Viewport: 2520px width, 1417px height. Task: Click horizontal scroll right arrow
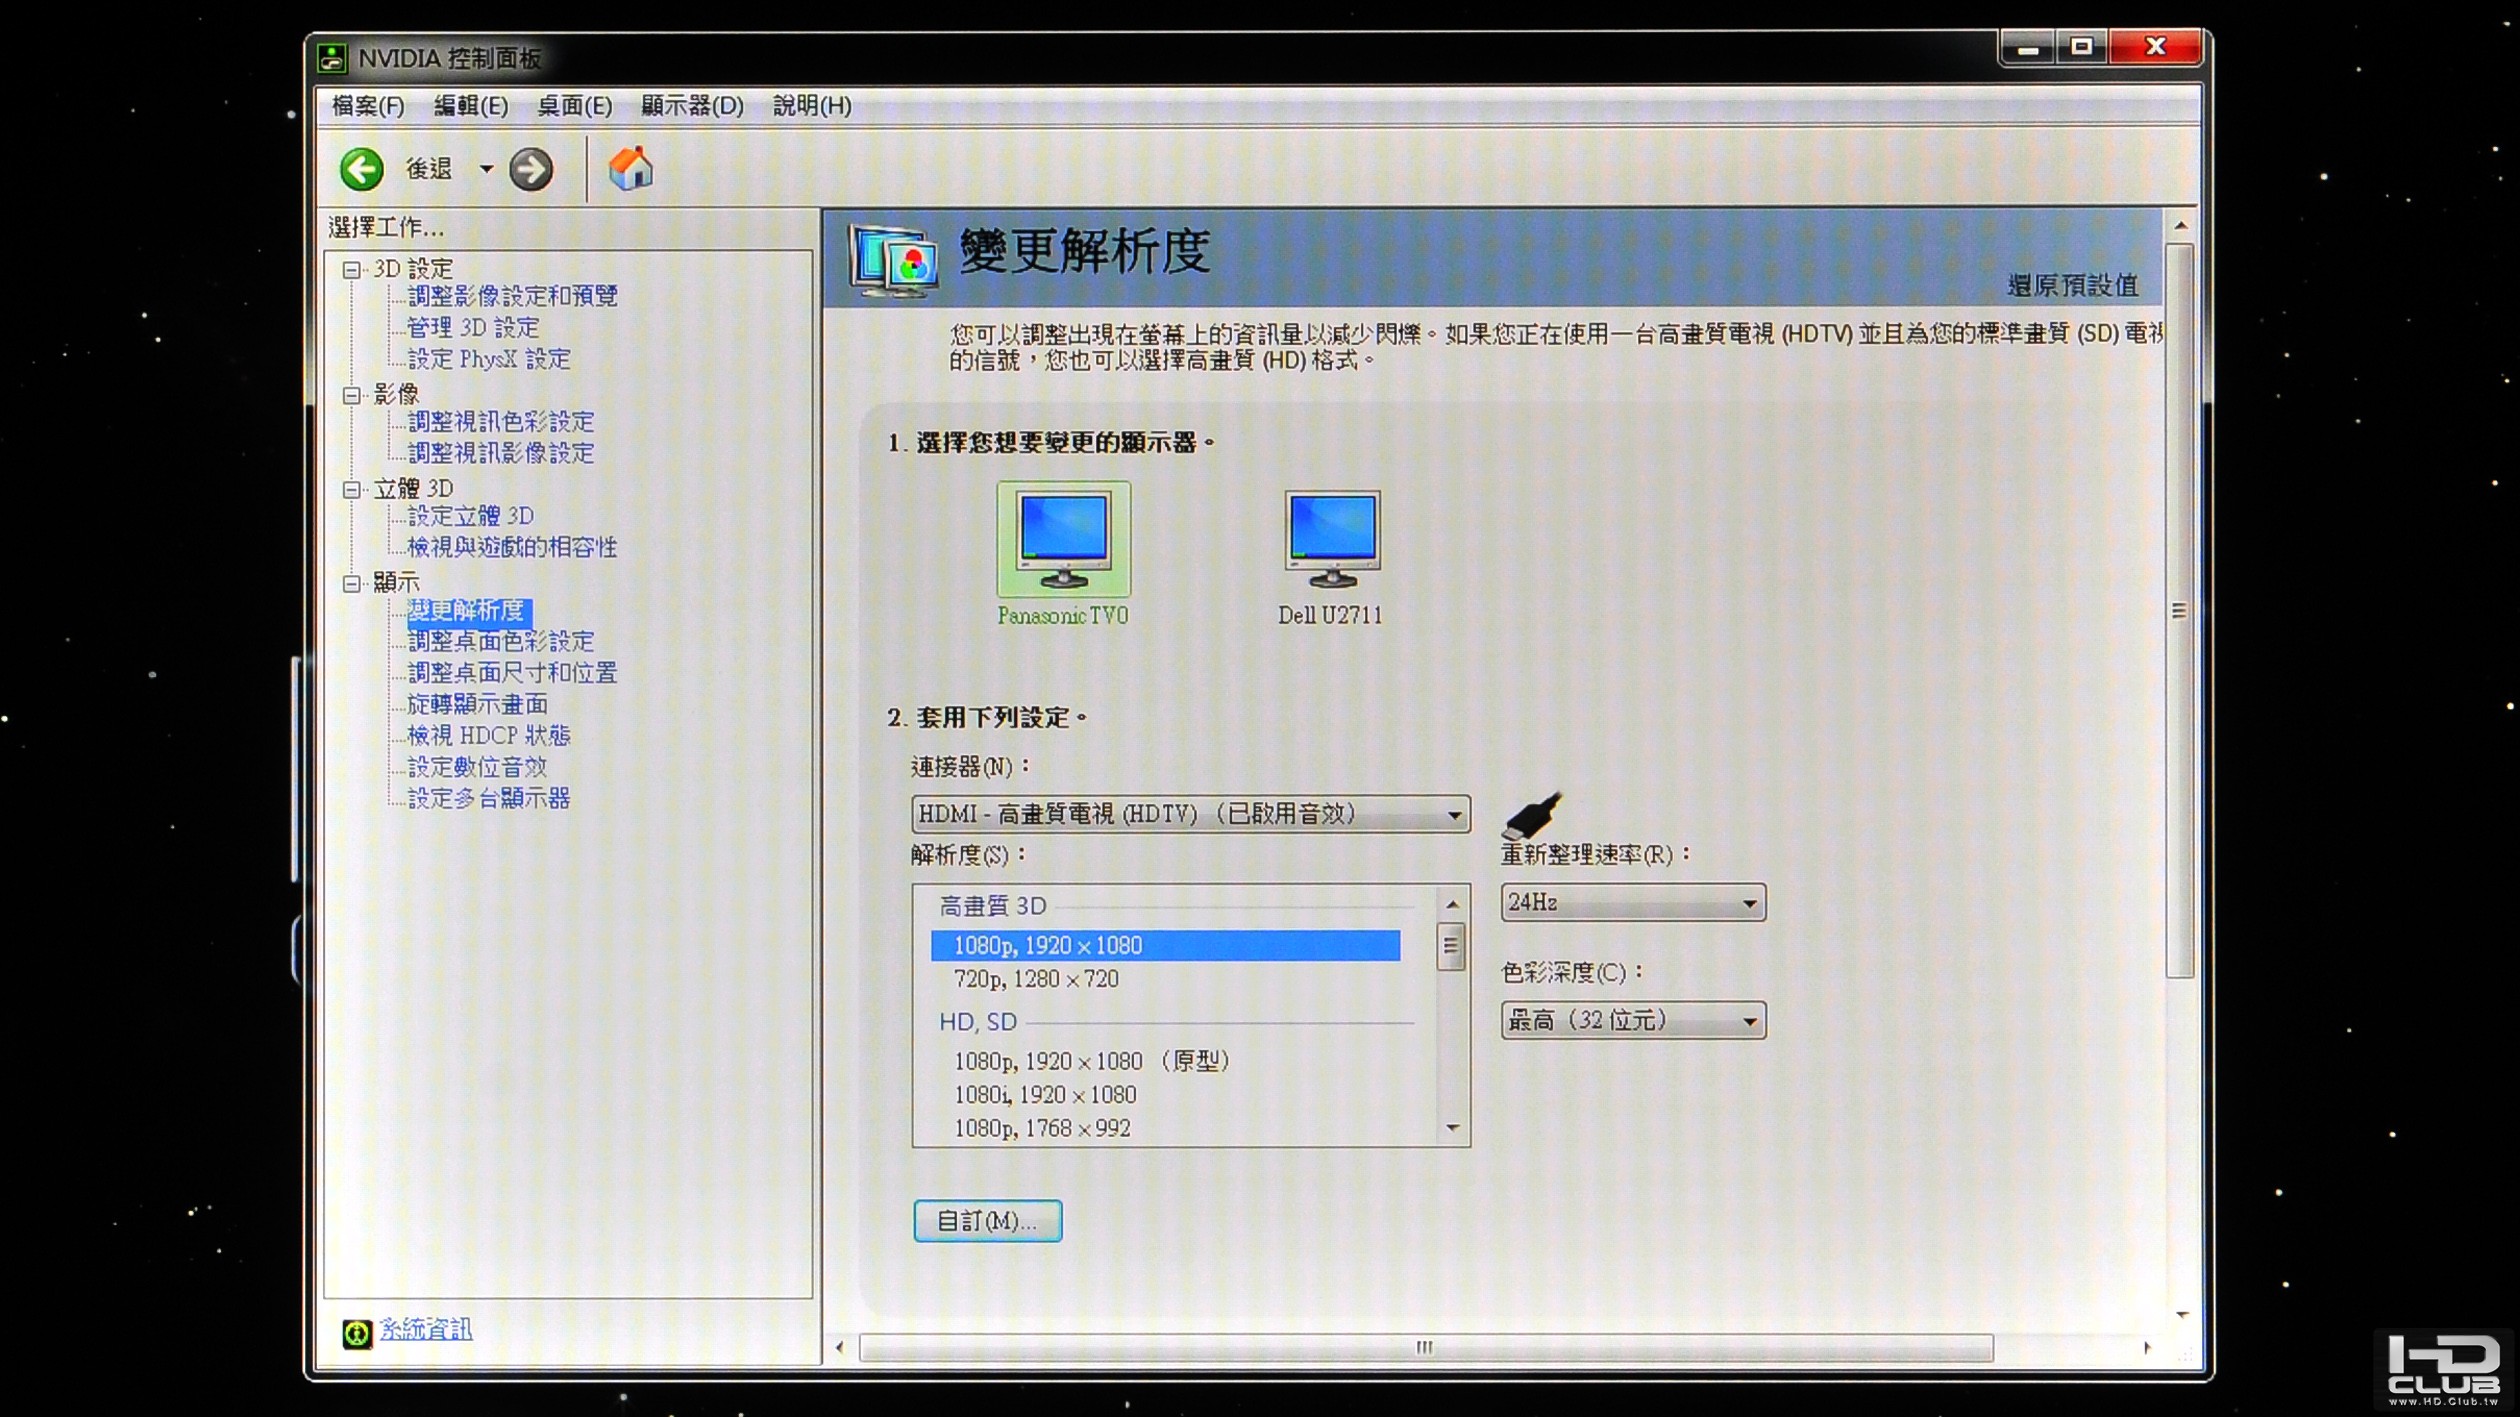pos(2147,1348)
